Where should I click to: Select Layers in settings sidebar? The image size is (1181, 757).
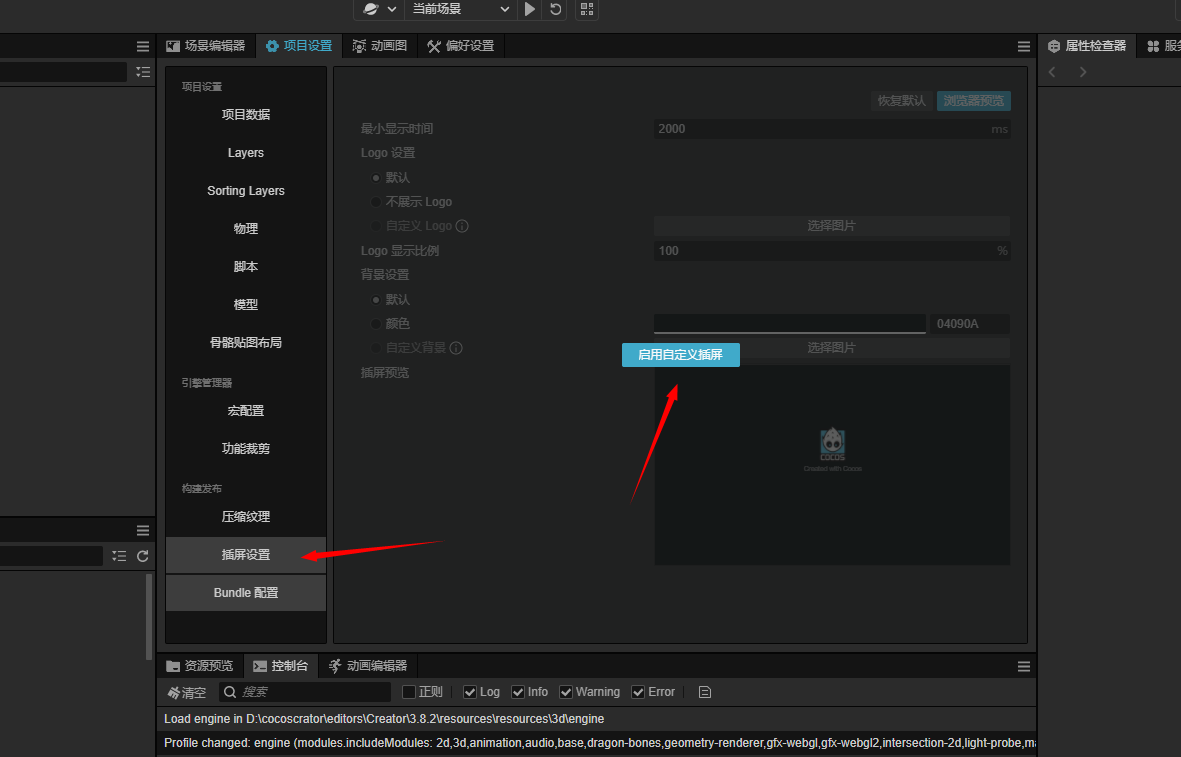tap(246, 153)
